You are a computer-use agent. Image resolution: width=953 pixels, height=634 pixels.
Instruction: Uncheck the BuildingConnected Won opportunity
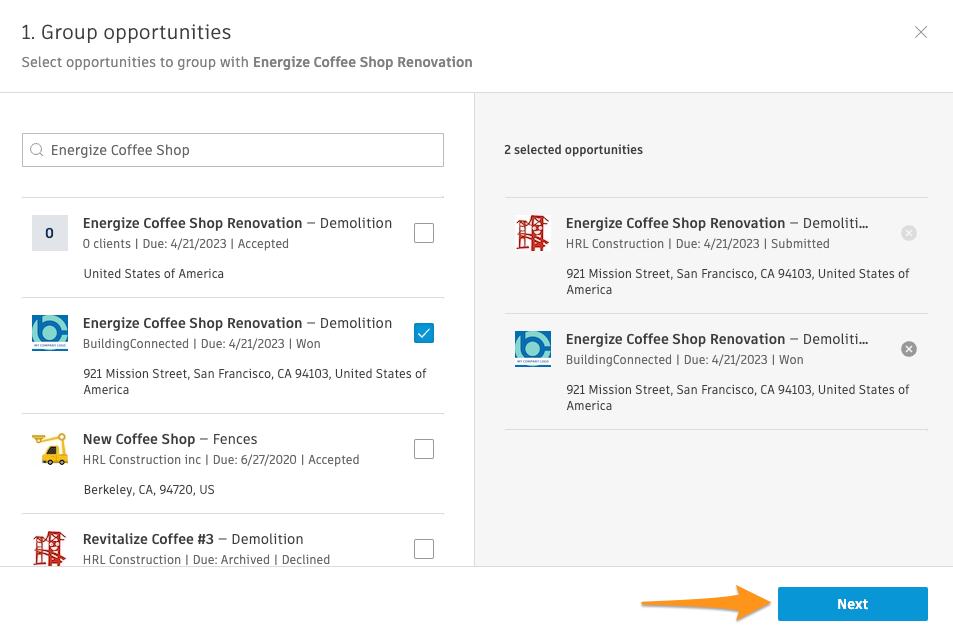tap(424, 333)
